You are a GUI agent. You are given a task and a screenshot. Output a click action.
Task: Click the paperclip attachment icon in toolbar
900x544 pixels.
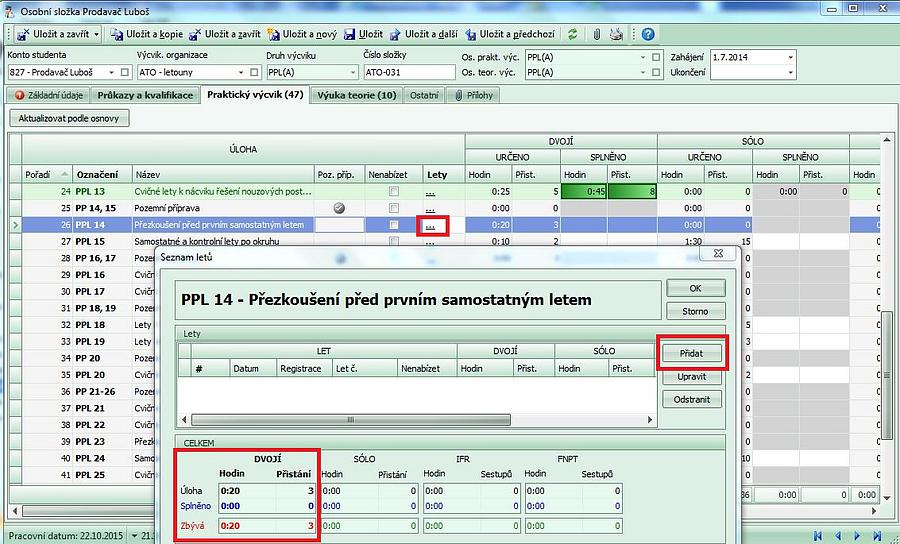click(x=597, y=34)
